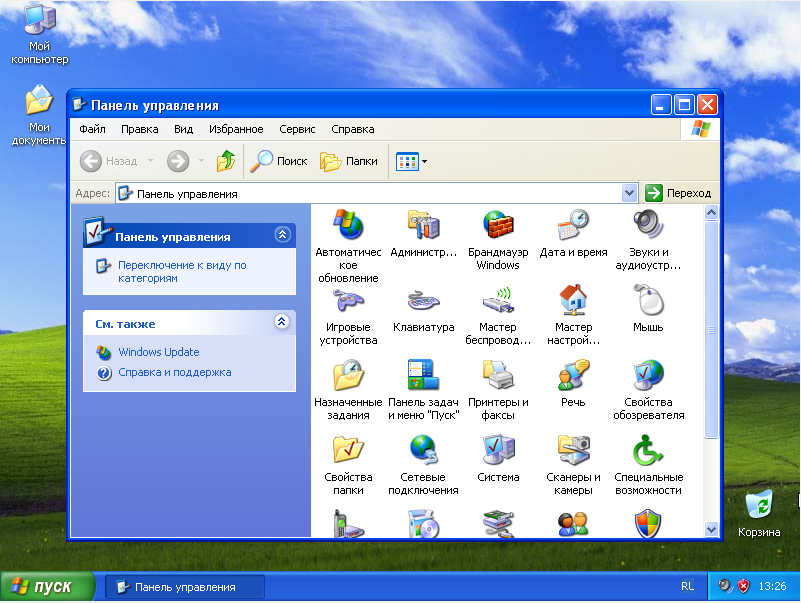Open Игровые устройства gamepad icon
The height and width of the screenshot is (603, 801).
348,300
